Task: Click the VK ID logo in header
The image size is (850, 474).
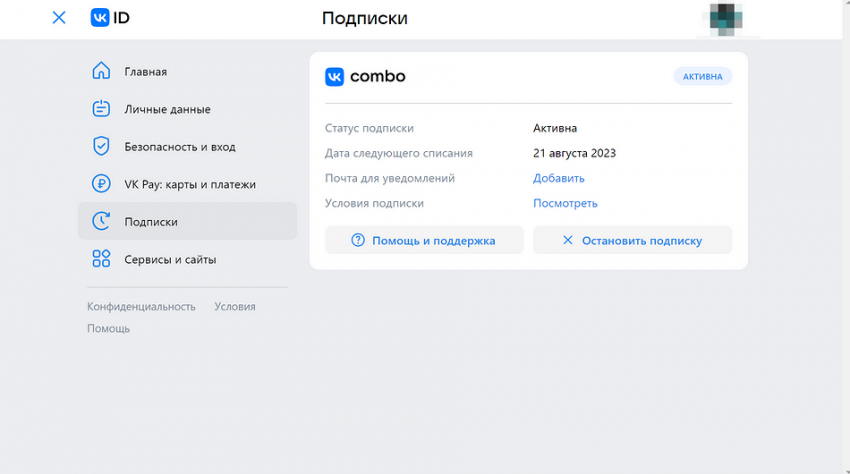Action: pos(110,18)
